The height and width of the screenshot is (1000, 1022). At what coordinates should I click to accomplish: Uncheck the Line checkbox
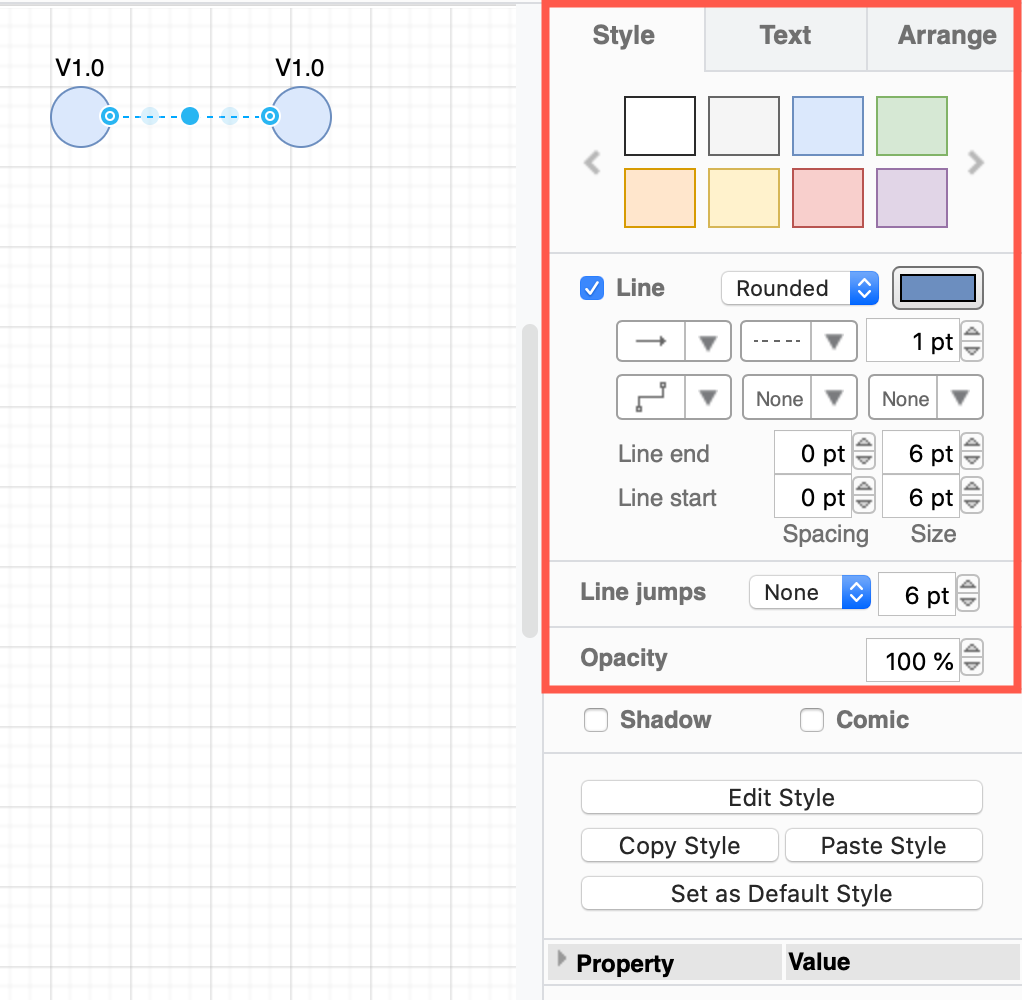click(591, 288)
